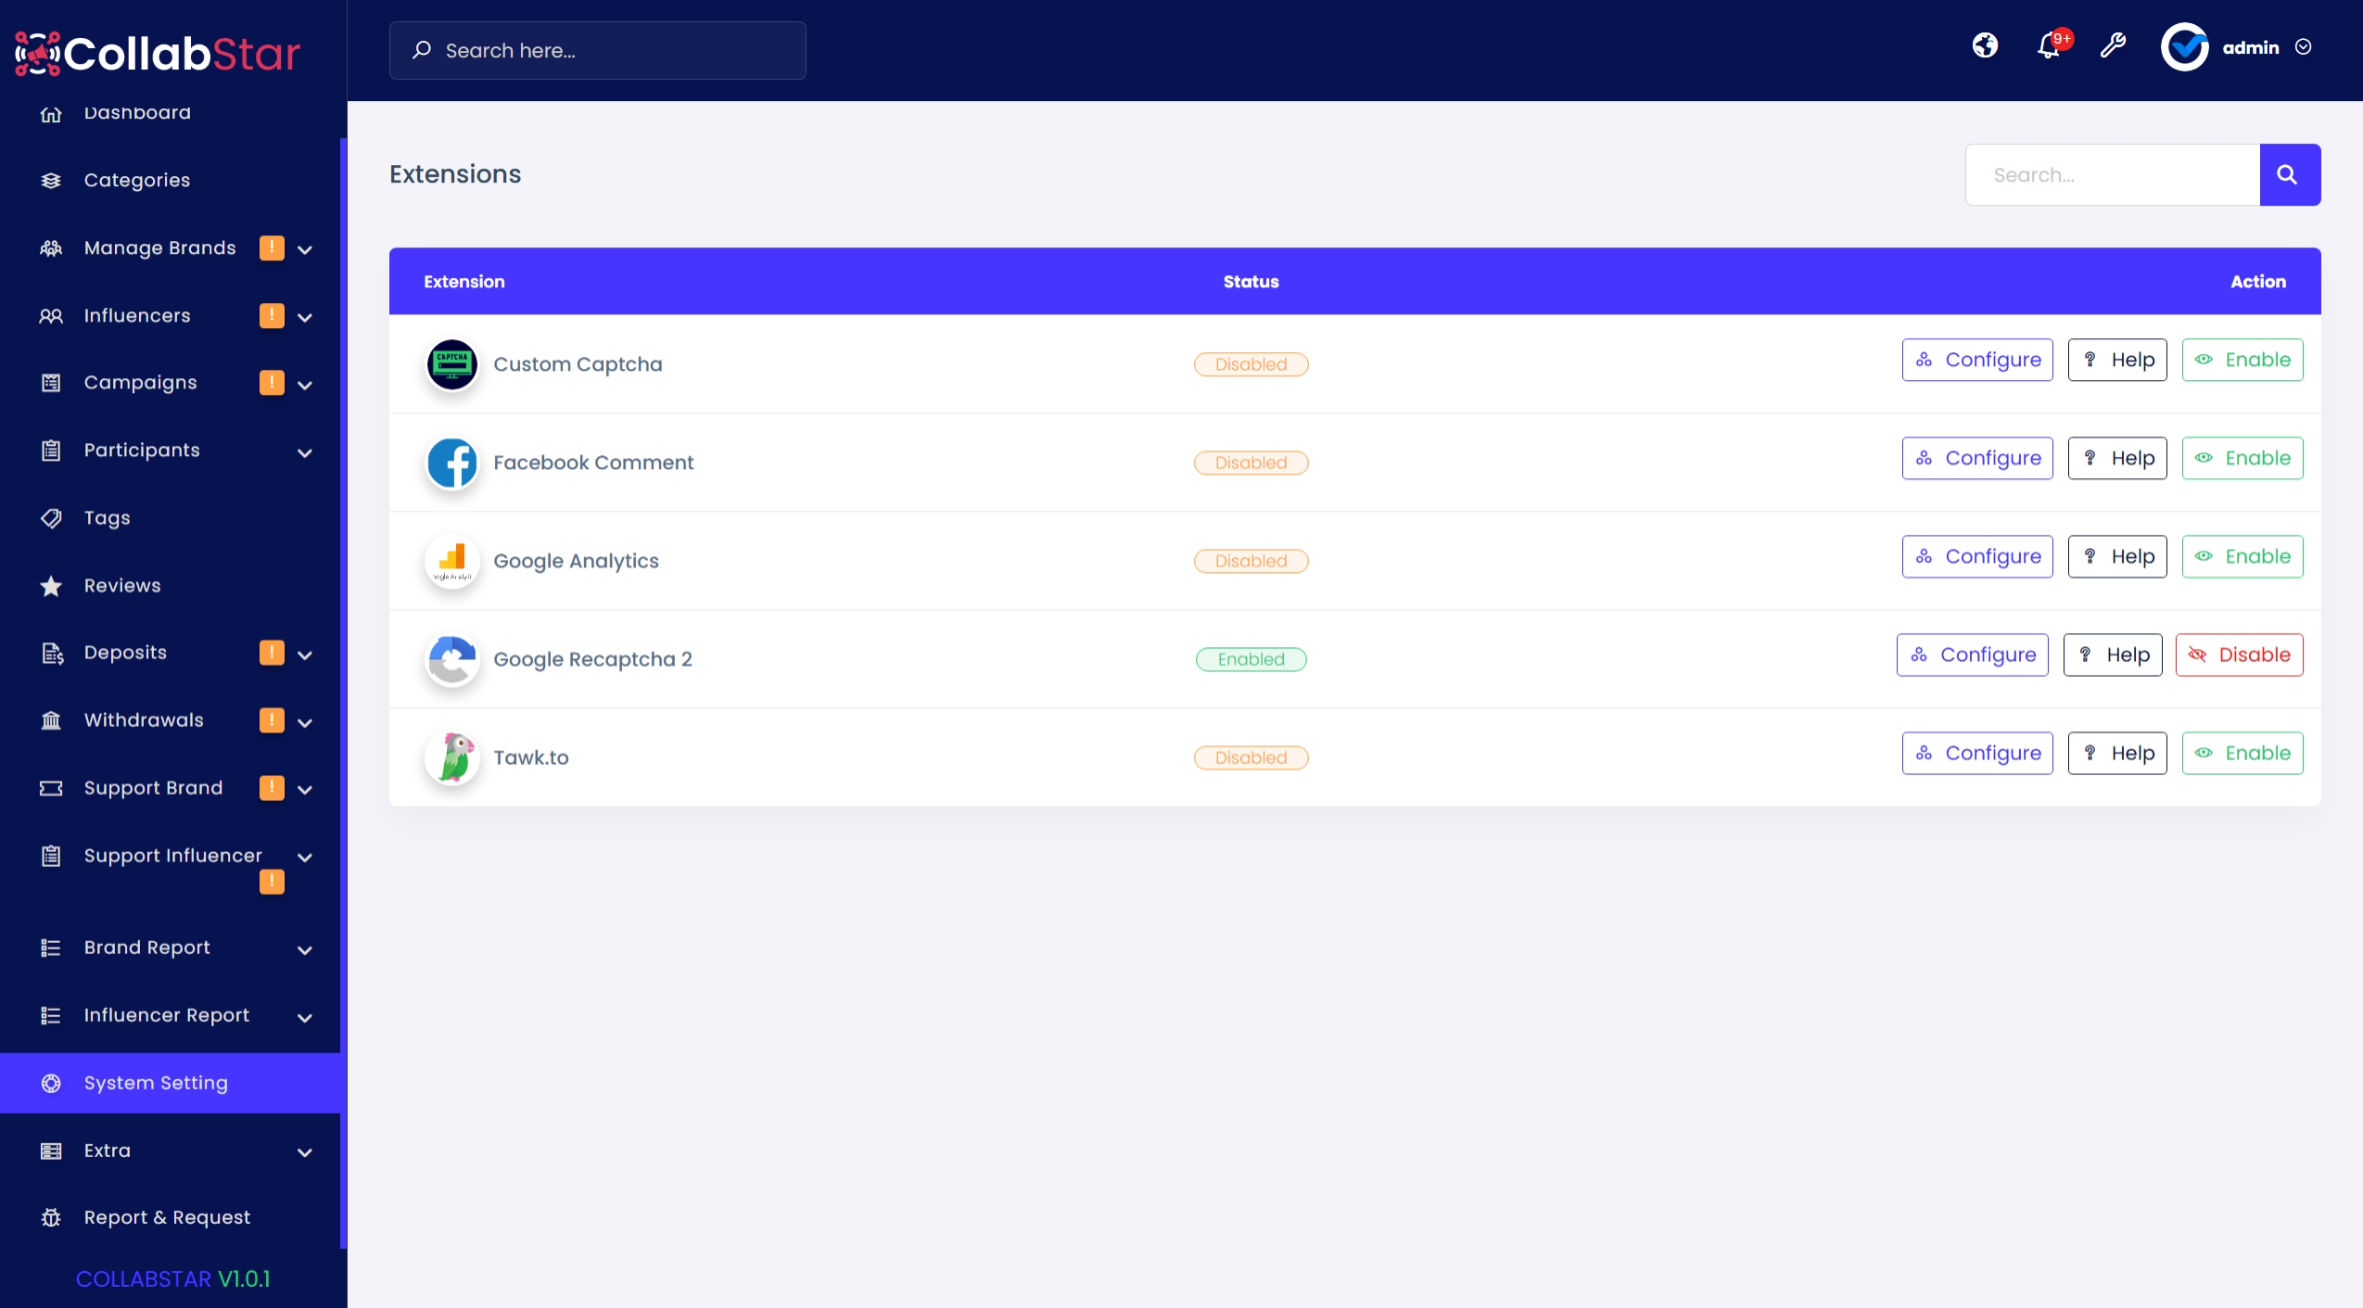This screenshot has width=2363, height=1308.
Task: Click the Google Analytics logo icon
Action: [x=452, y=561]
